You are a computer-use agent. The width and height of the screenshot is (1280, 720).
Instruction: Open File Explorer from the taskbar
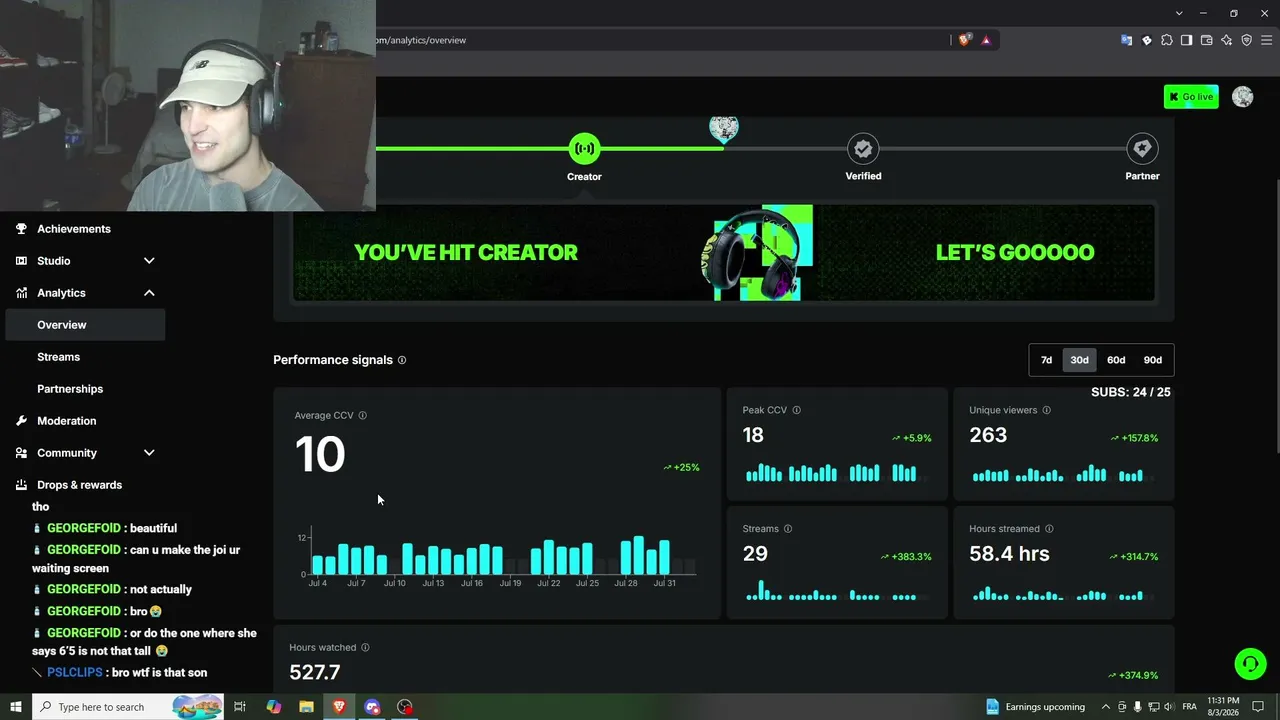point(307,707)
